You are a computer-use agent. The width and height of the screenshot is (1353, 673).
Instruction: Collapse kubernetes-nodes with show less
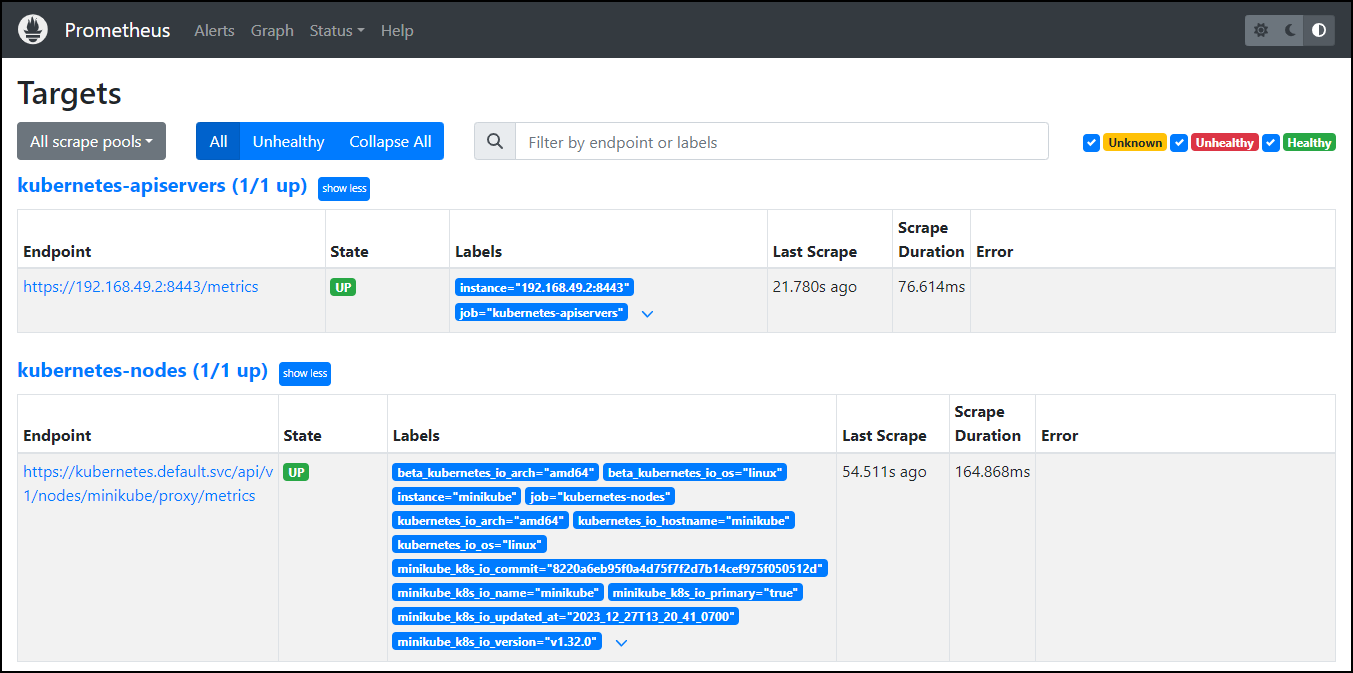[305, 373]
